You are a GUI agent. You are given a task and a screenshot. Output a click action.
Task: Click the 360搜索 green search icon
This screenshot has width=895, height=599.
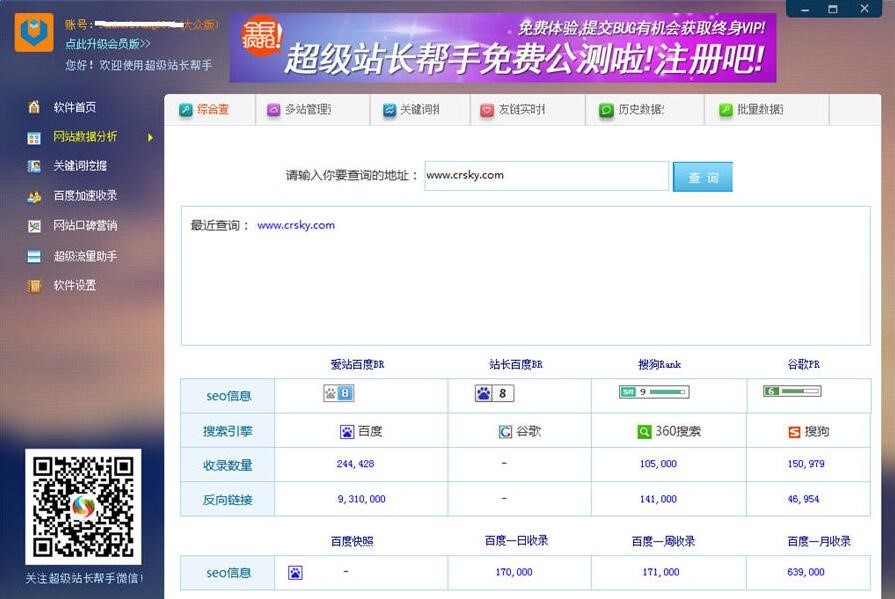pos(645,432)
